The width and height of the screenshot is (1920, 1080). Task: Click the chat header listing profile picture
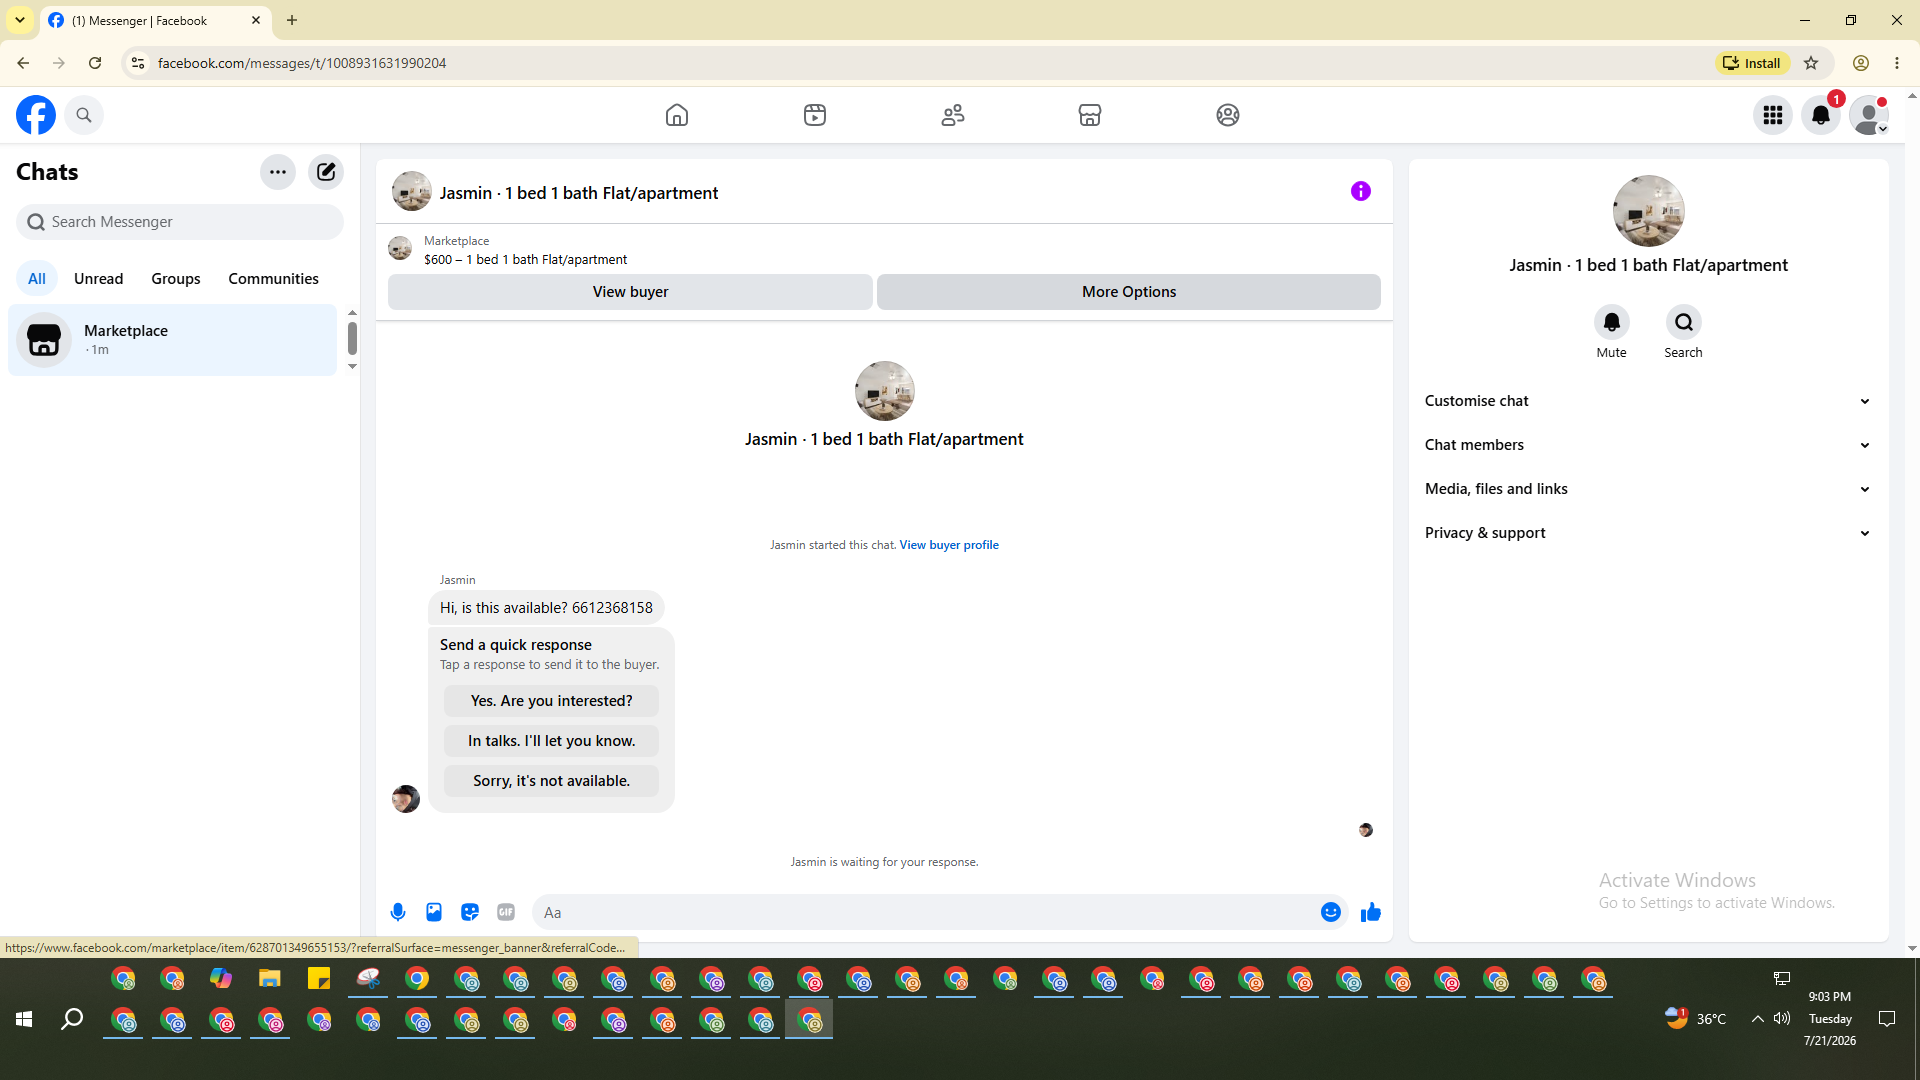[412, 192]
